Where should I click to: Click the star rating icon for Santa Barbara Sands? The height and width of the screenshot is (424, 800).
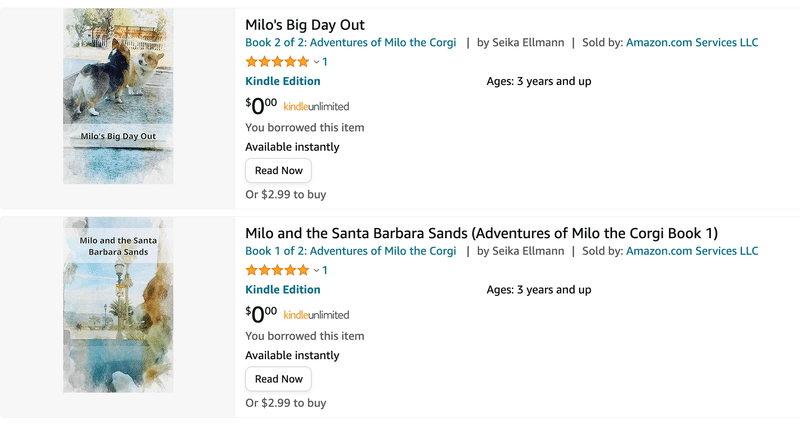277,270
